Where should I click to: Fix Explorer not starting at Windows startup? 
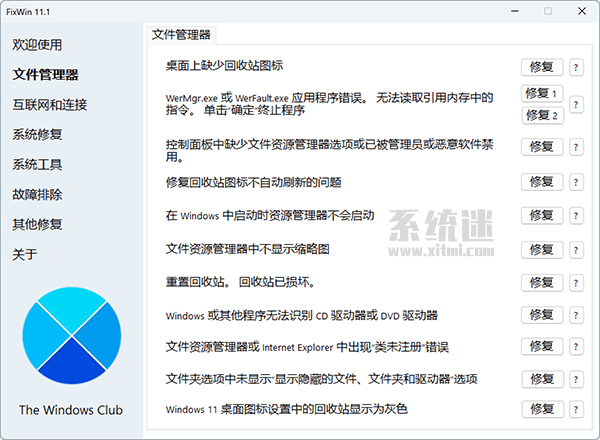pos(542,215)
